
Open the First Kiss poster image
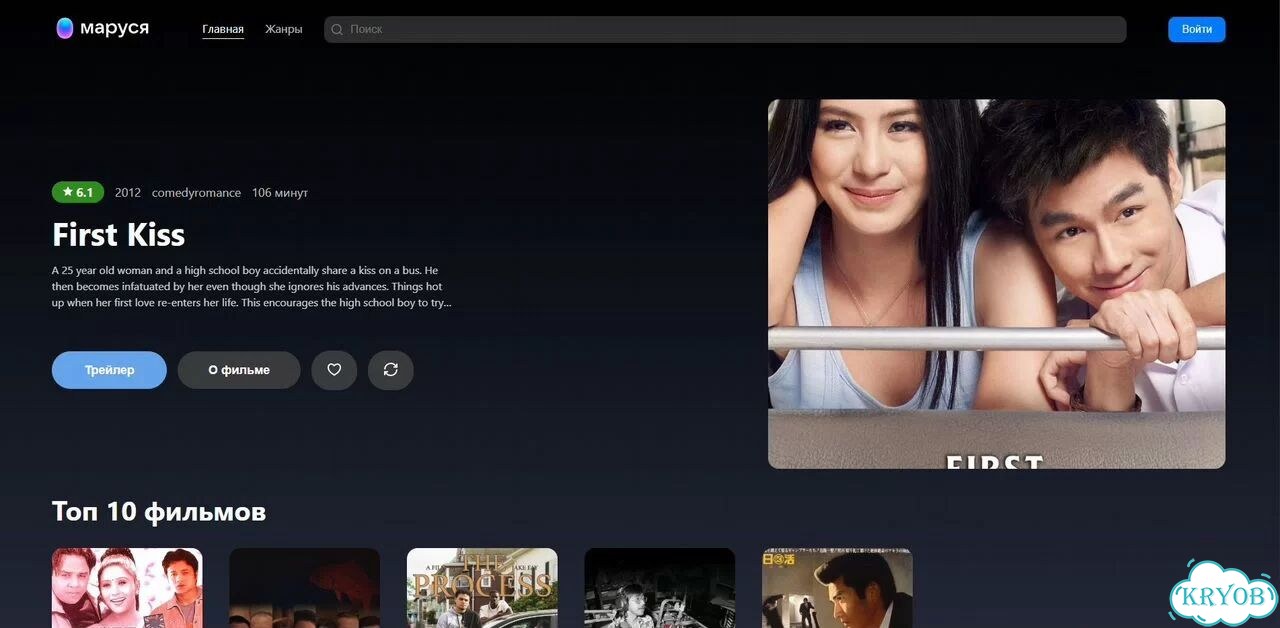(x=996, y=284)
